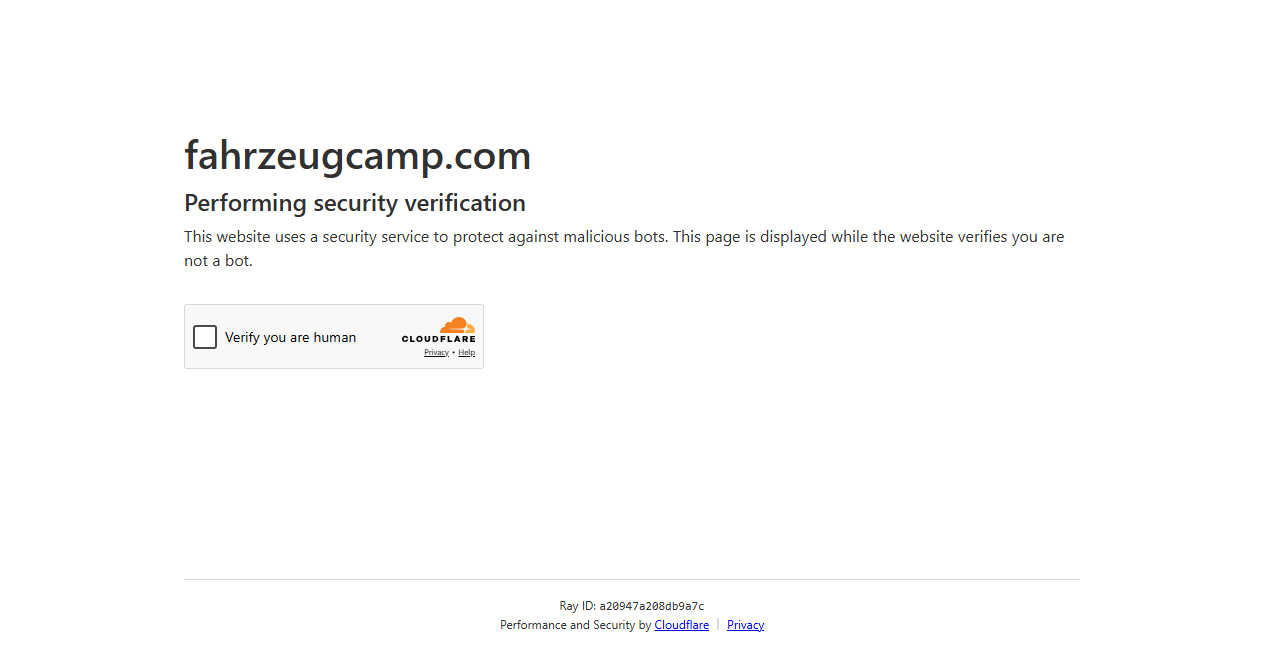Open the footer Privacy link

click(x=745, y=625)
